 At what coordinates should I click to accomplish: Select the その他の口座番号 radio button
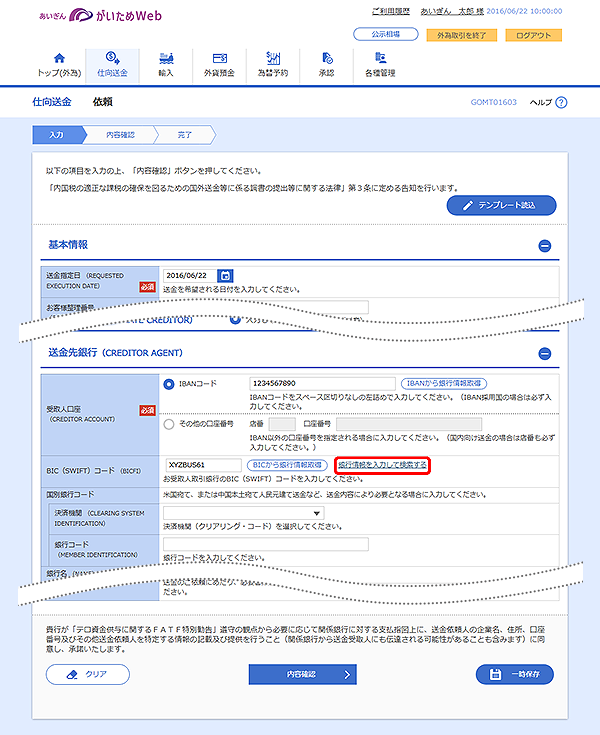pyautogui.click(x=167, y=424)
